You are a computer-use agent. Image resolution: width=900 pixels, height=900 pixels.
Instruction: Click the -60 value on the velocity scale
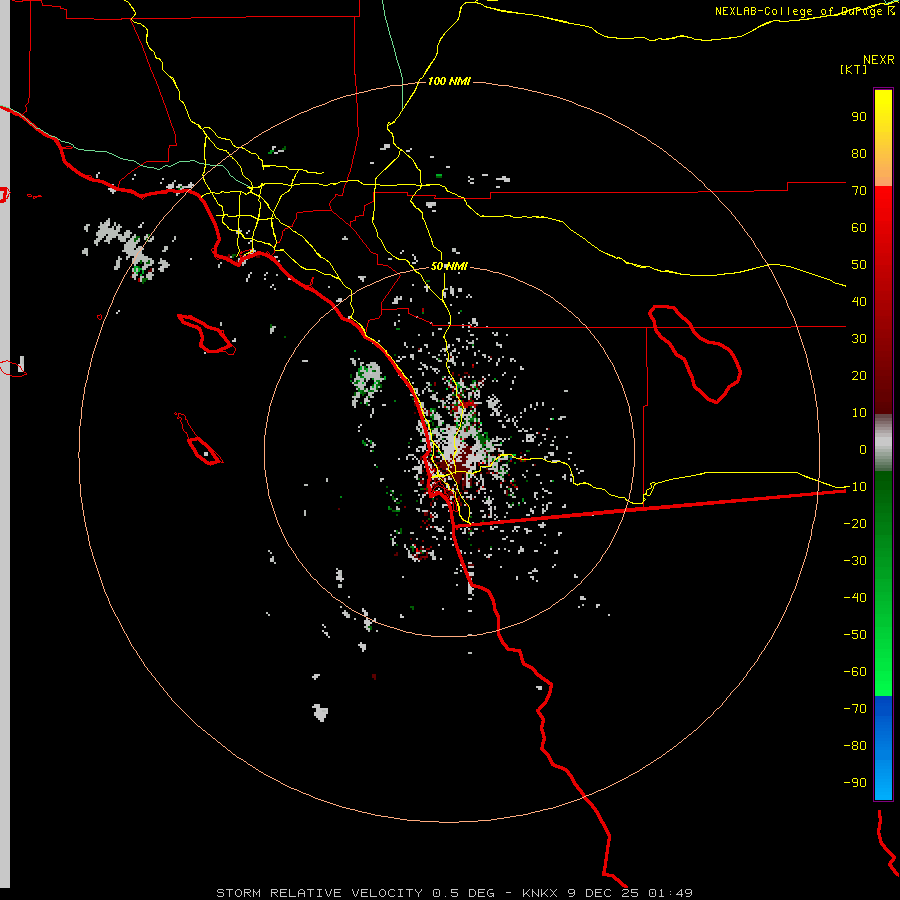coord(855,672)
